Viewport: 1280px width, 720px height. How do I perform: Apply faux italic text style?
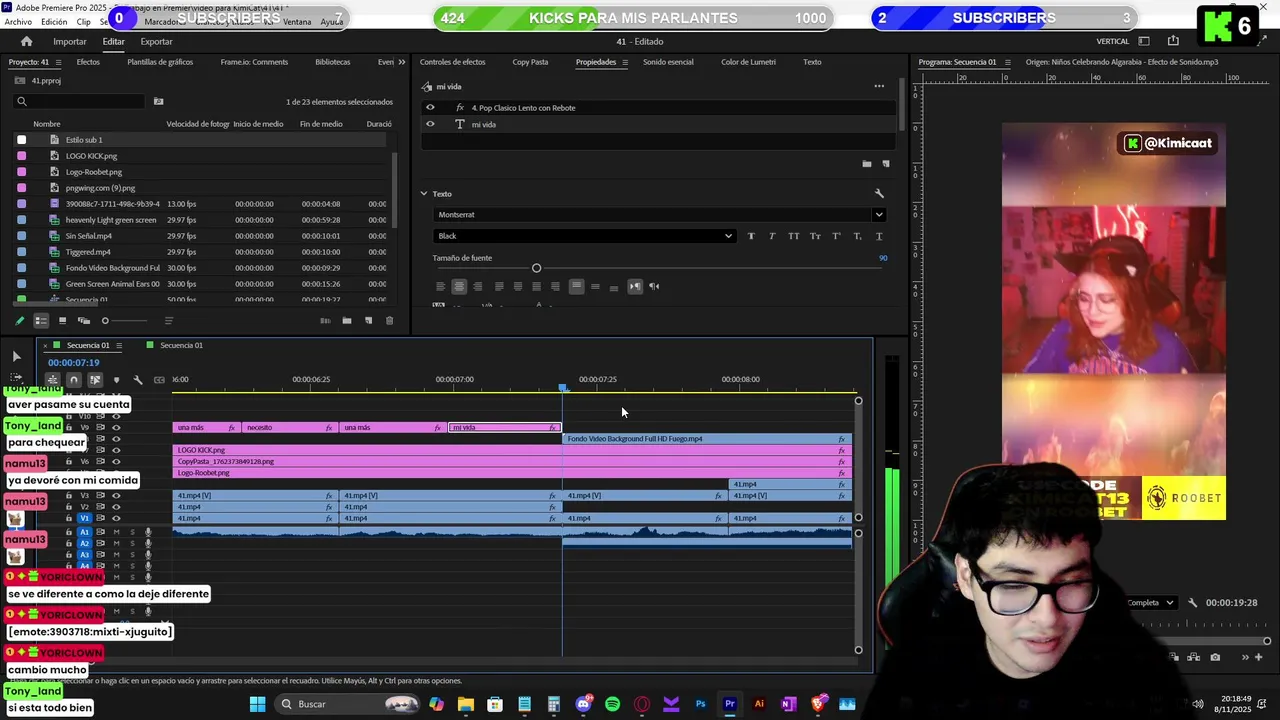[x=772, y=236]
